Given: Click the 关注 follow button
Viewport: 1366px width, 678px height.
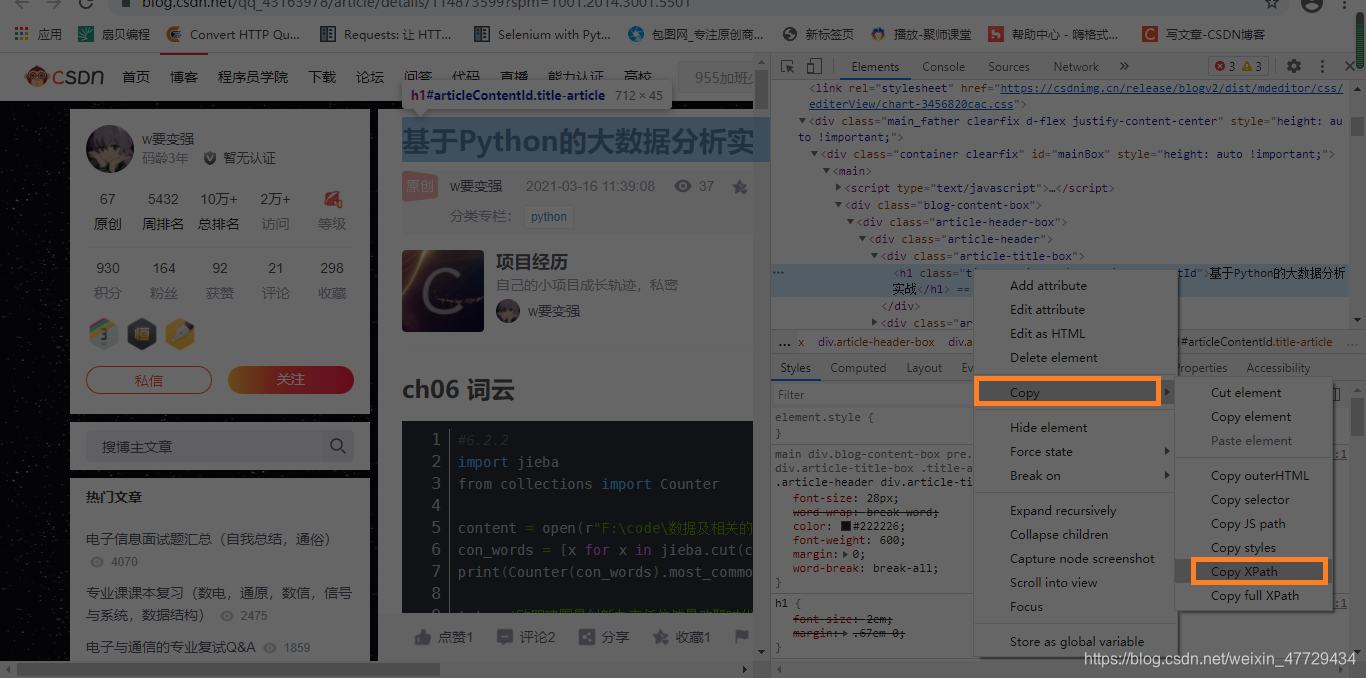Looking at the screenshot, I should (x=291, y=380).
